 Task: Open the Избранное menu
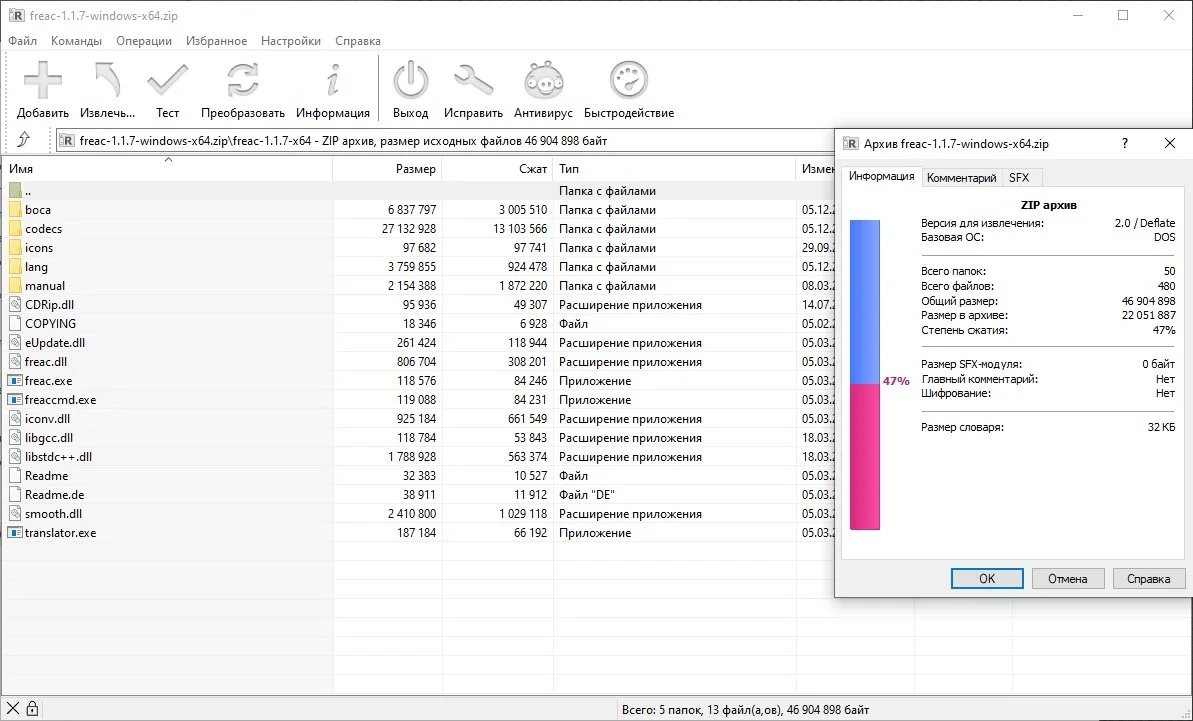tap(216, 41)
